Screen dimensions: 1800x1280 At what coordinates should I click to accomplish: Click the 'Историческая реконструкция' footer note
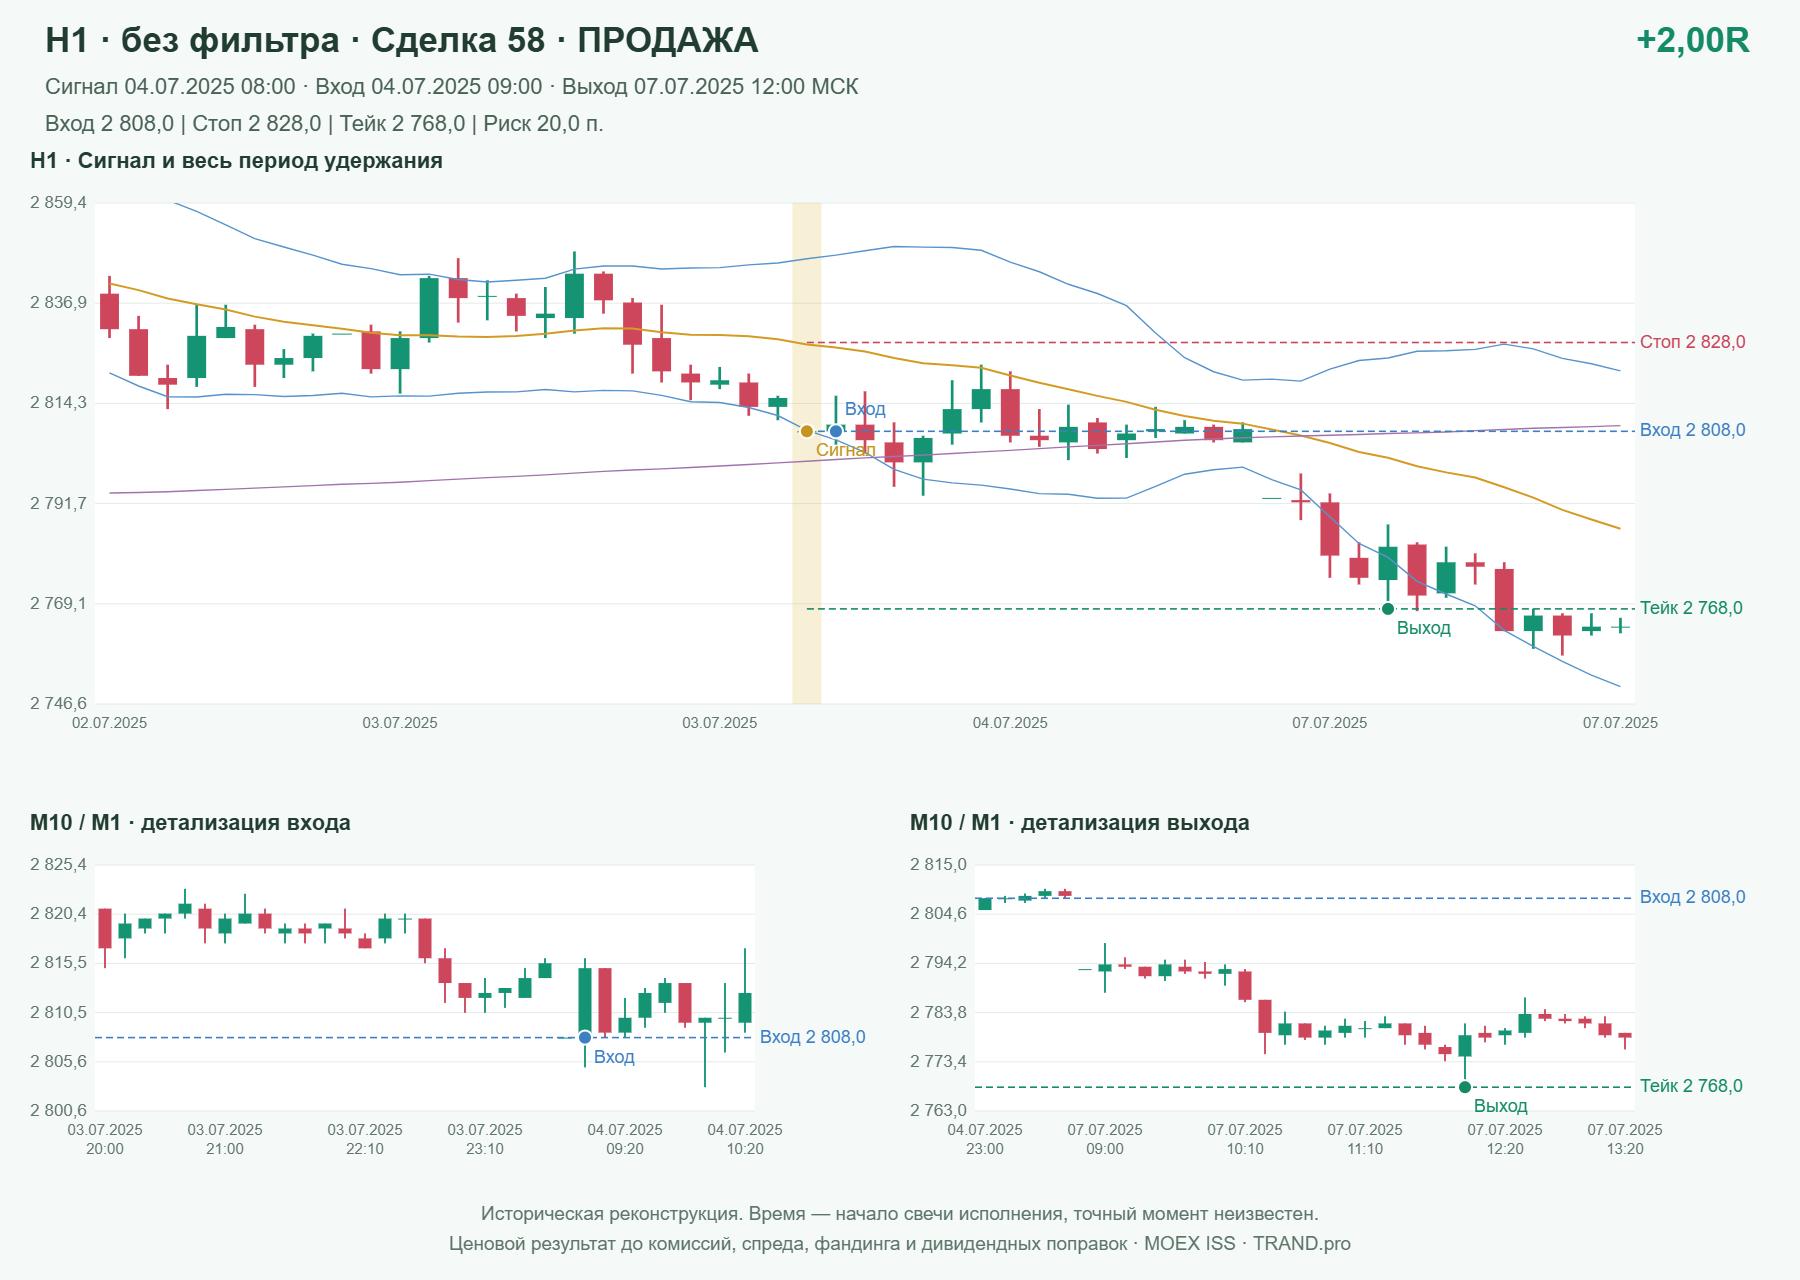pos(900,1214)
